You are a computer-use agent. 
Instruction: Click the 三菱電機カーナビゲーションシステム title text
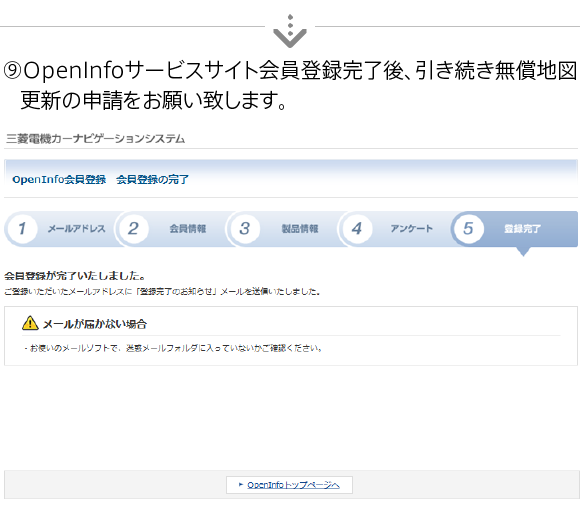95,139
